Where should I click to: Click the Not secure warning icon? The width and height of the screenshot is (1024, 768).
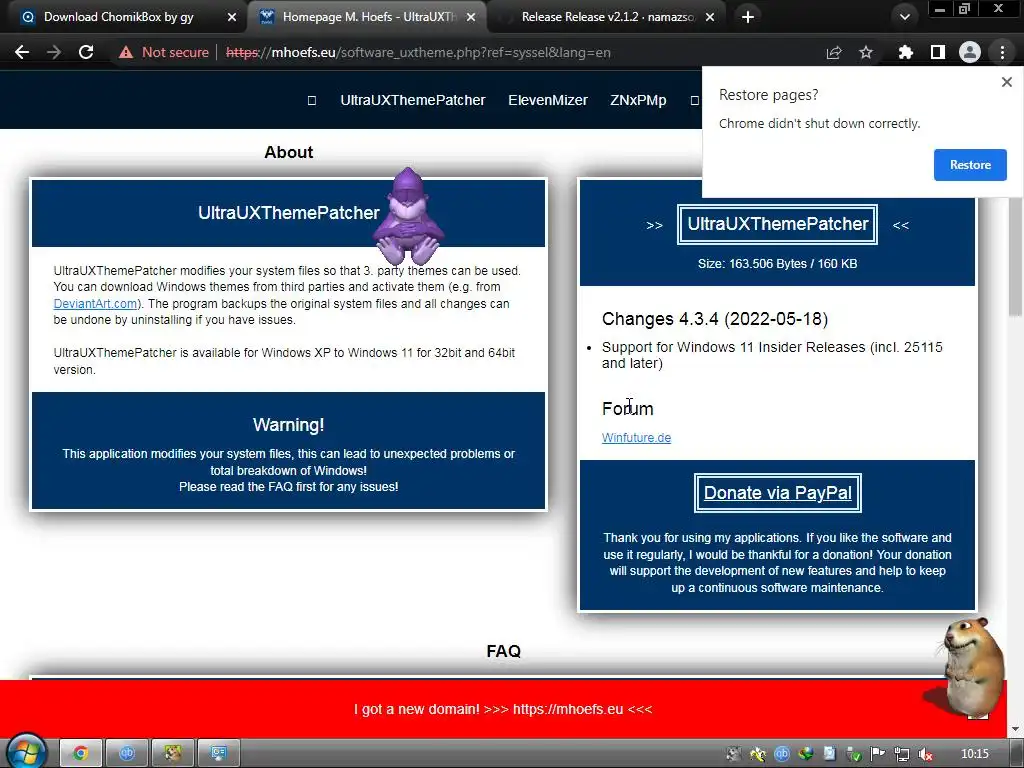pyautogui.click(x=126, y=52)
